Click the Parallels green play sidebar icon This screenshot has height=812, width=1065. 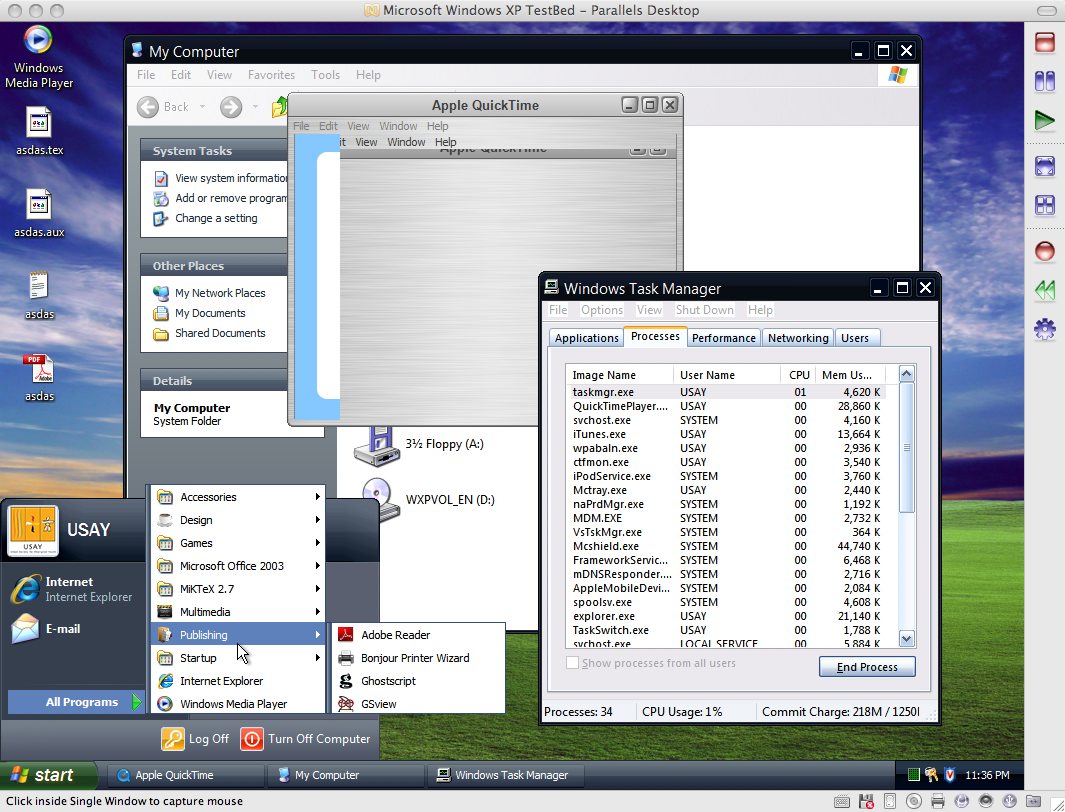click(x=1044, y=121)
